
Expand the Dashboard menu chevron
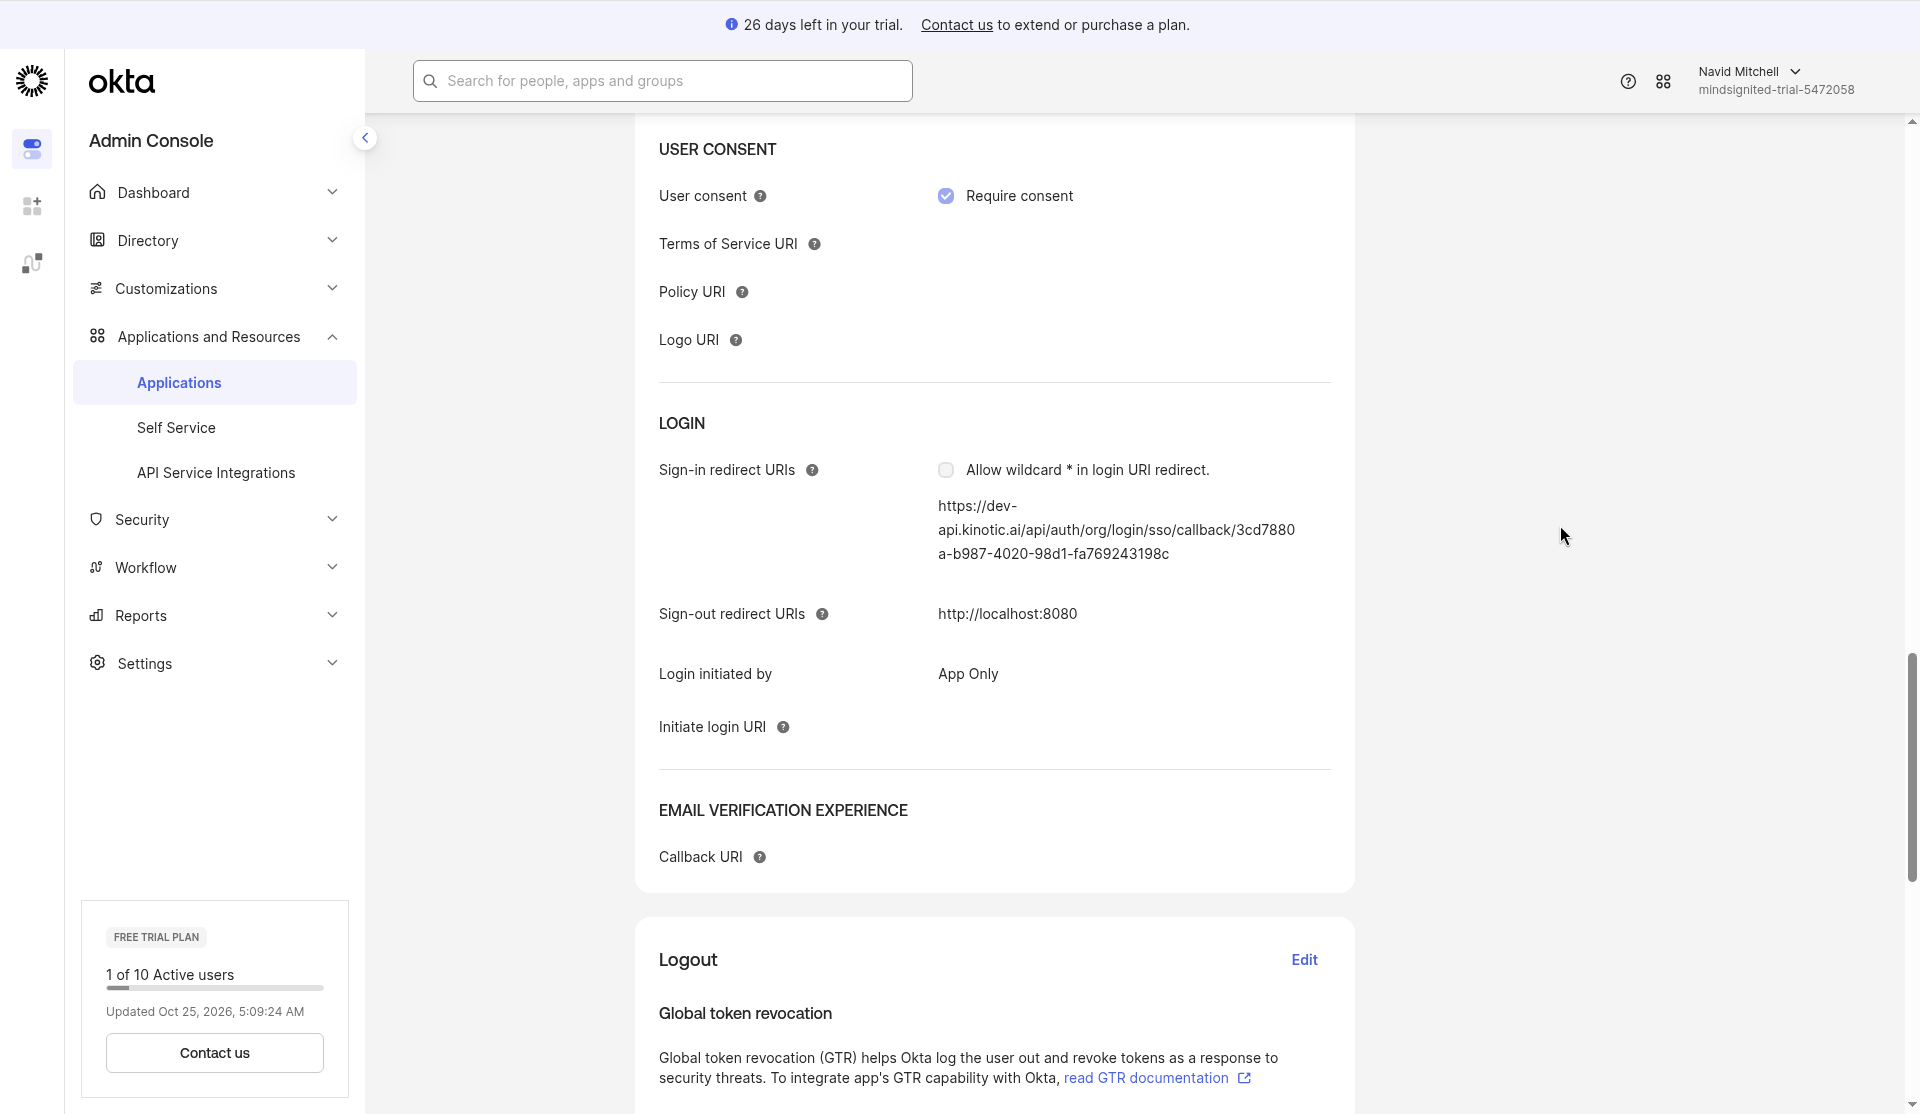pos(332,192)
